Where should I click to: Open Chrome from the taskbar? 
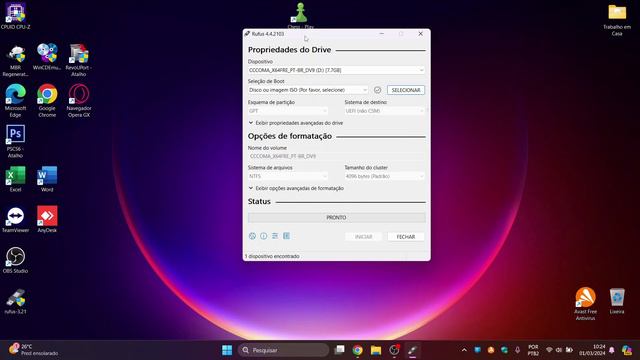point(358,350)
